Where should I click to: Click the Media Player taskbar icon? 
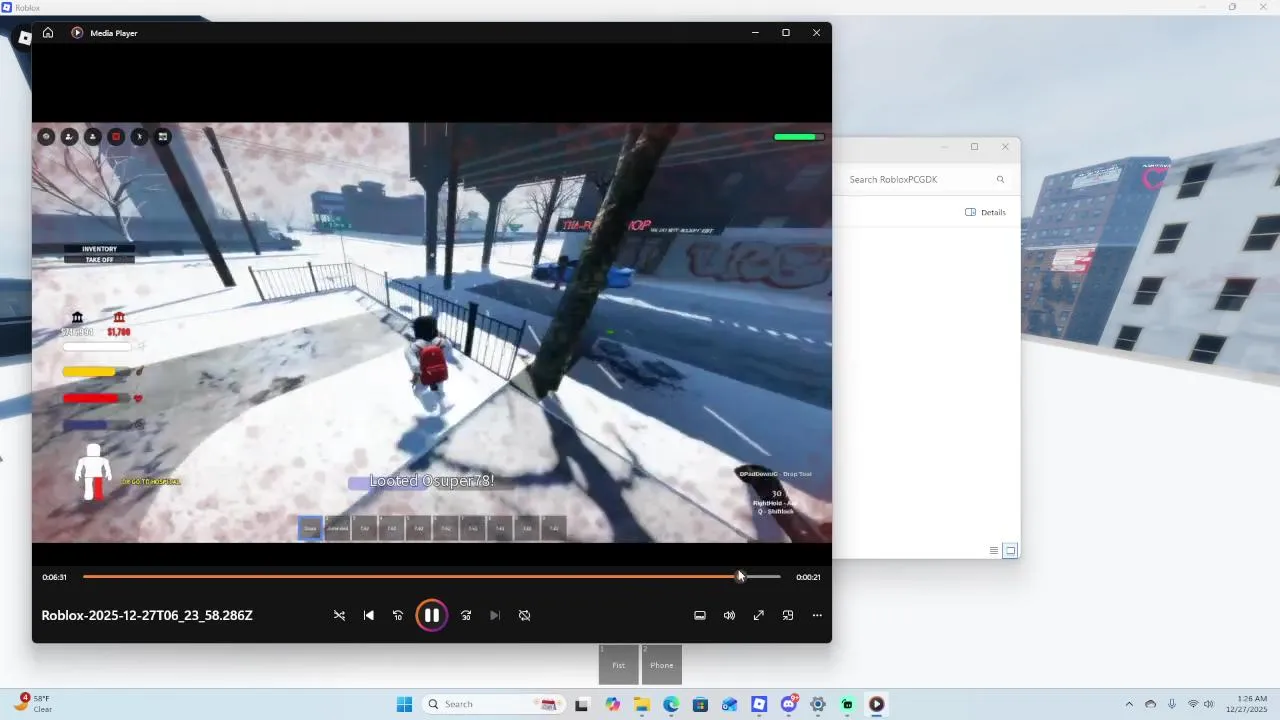click(x=877, y=704)
